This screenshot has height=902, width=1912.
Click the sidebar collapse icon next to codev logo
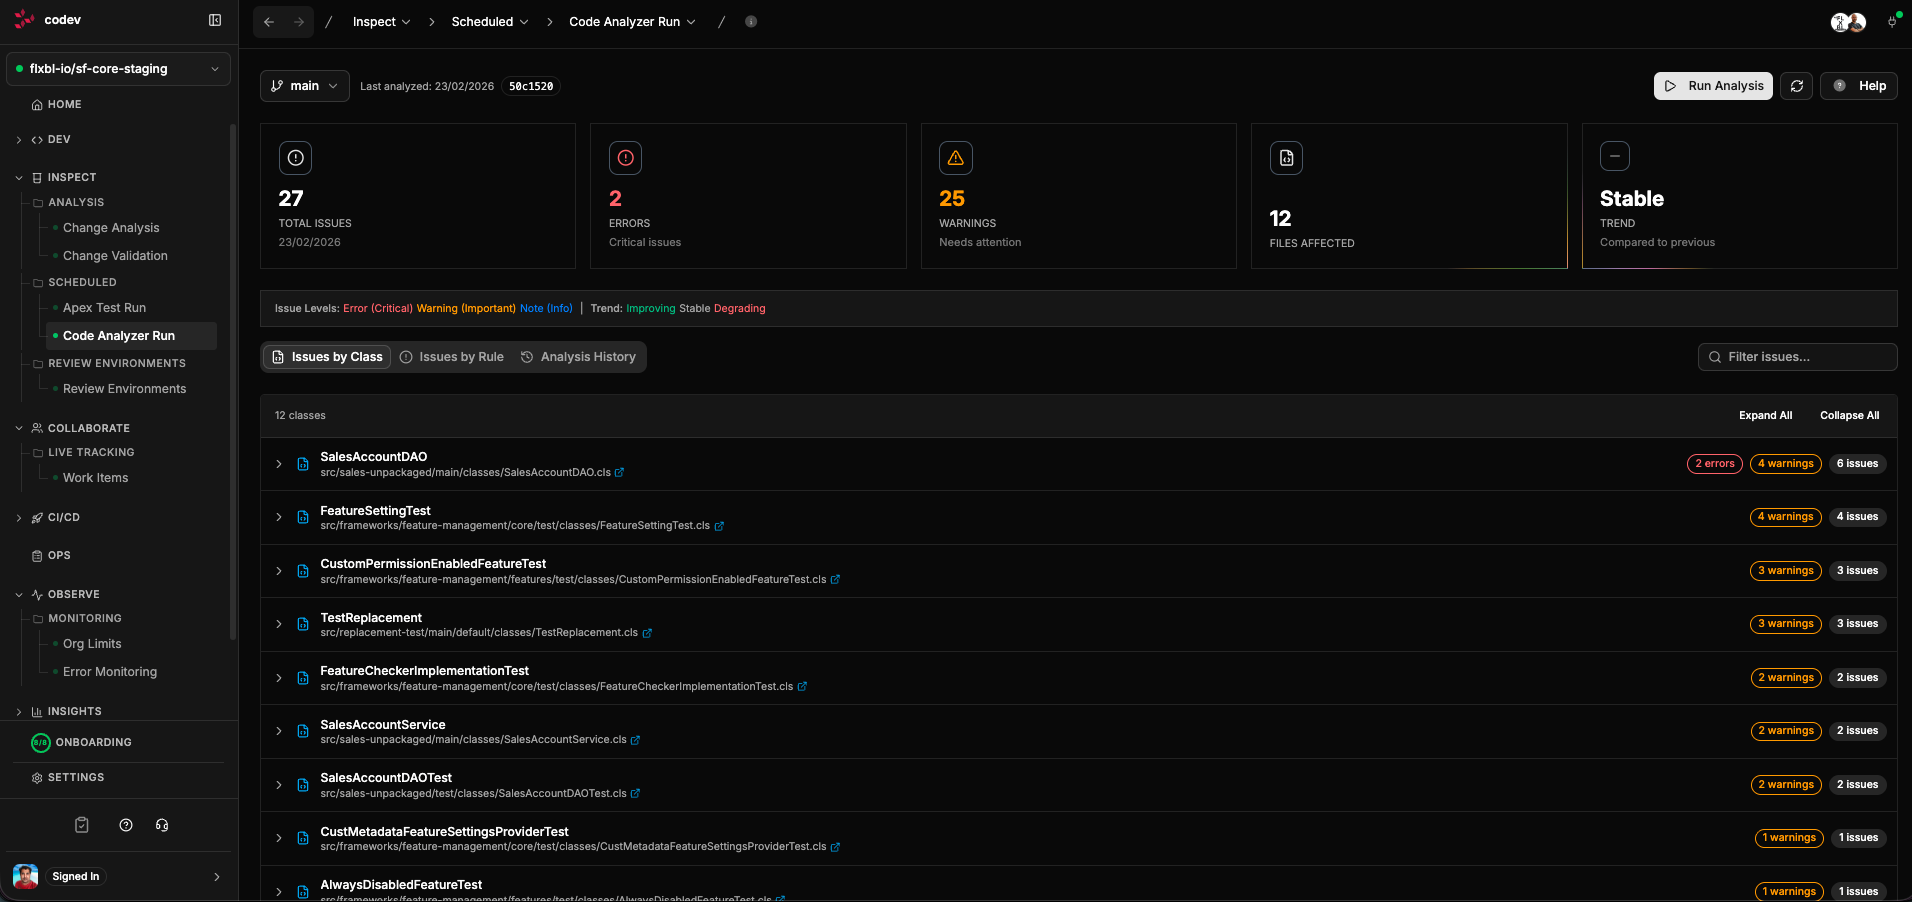pos(215,19)
